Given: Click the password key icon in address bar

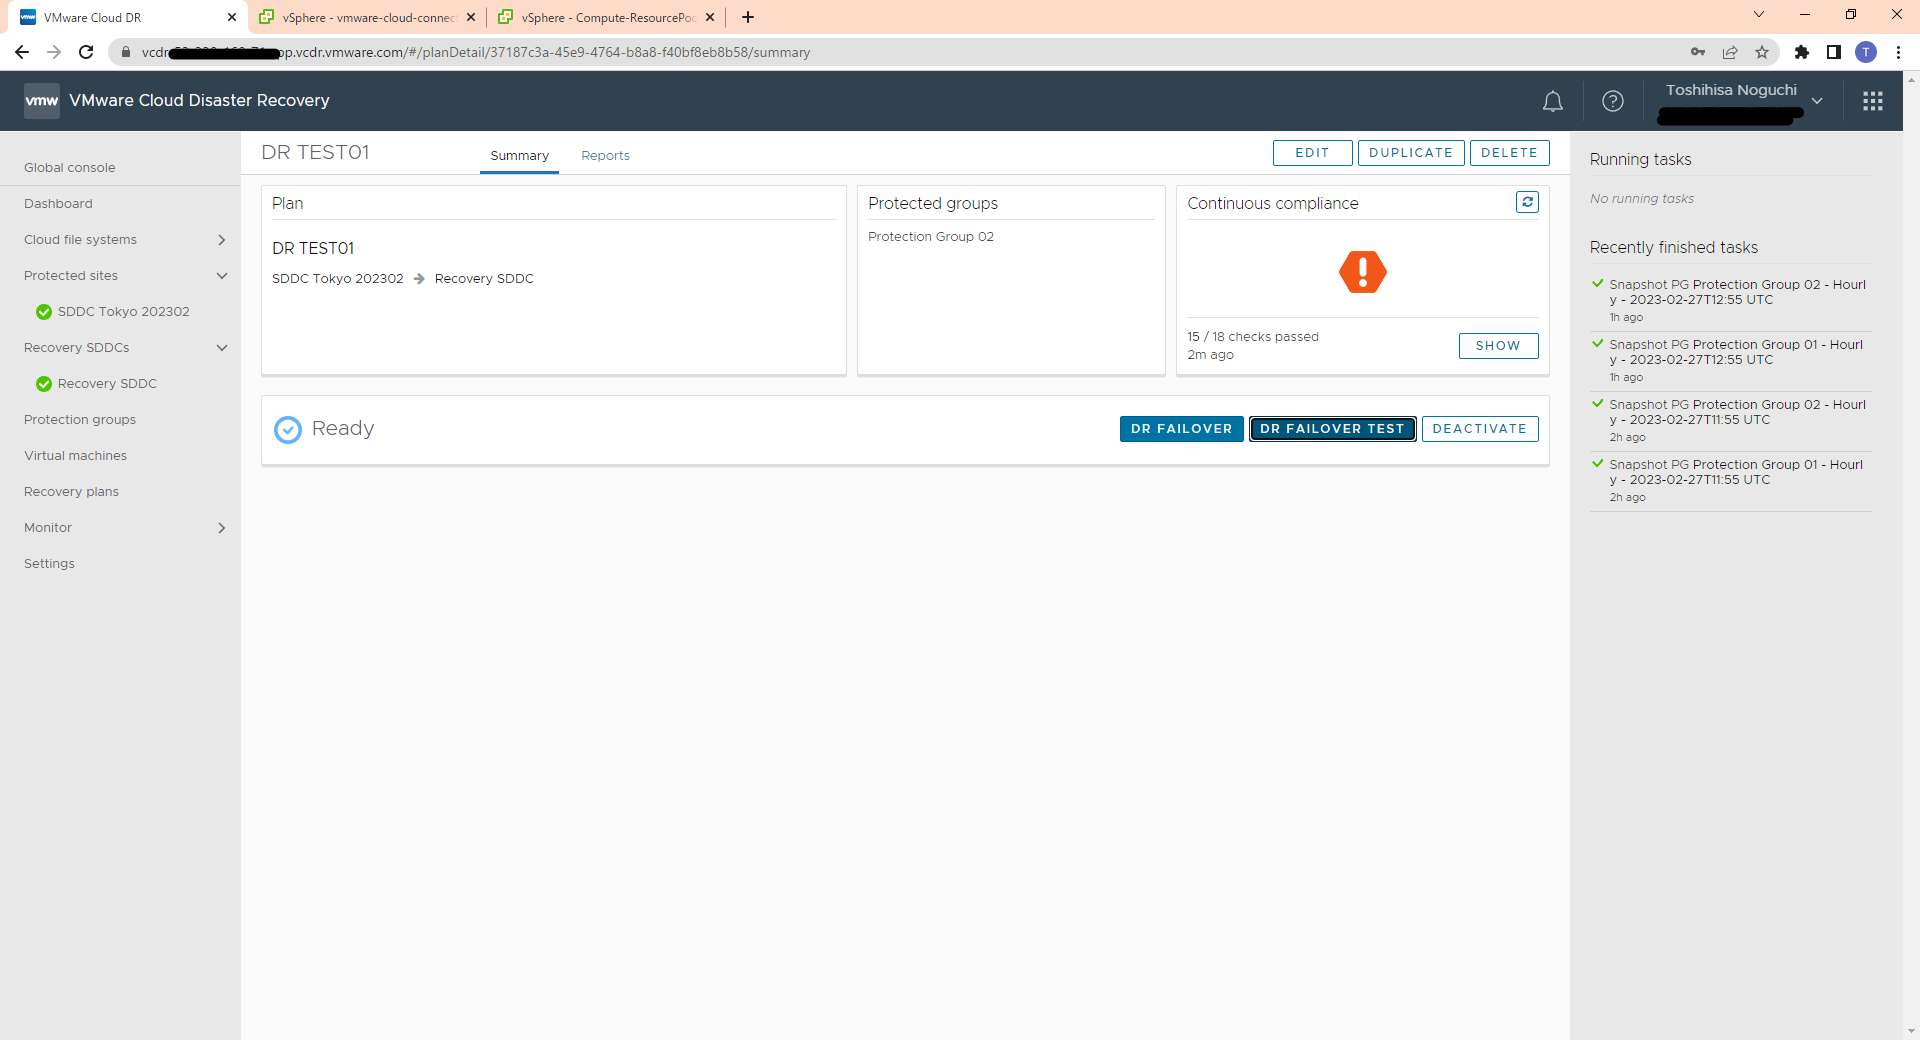Looking at the screenshot, I should pyautogui.click(x=1698, y=52).
